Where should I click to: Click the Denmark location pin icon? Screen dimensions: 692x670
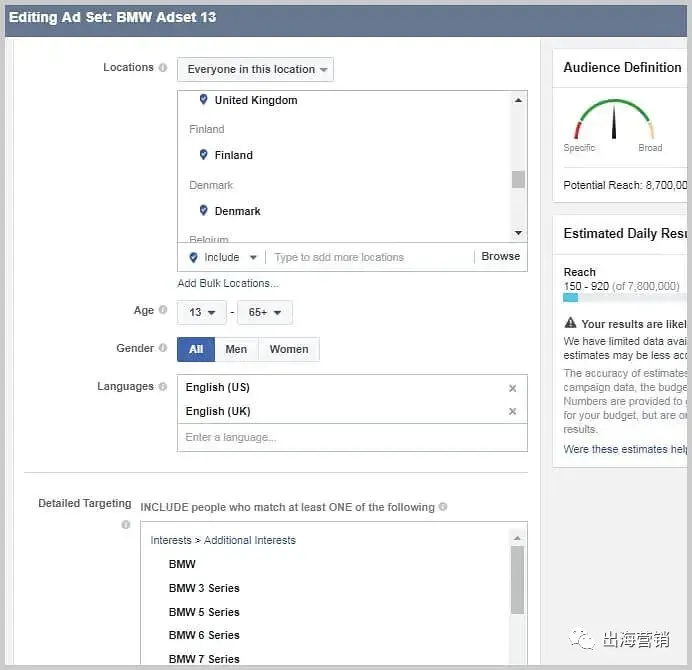pos(203,210)
